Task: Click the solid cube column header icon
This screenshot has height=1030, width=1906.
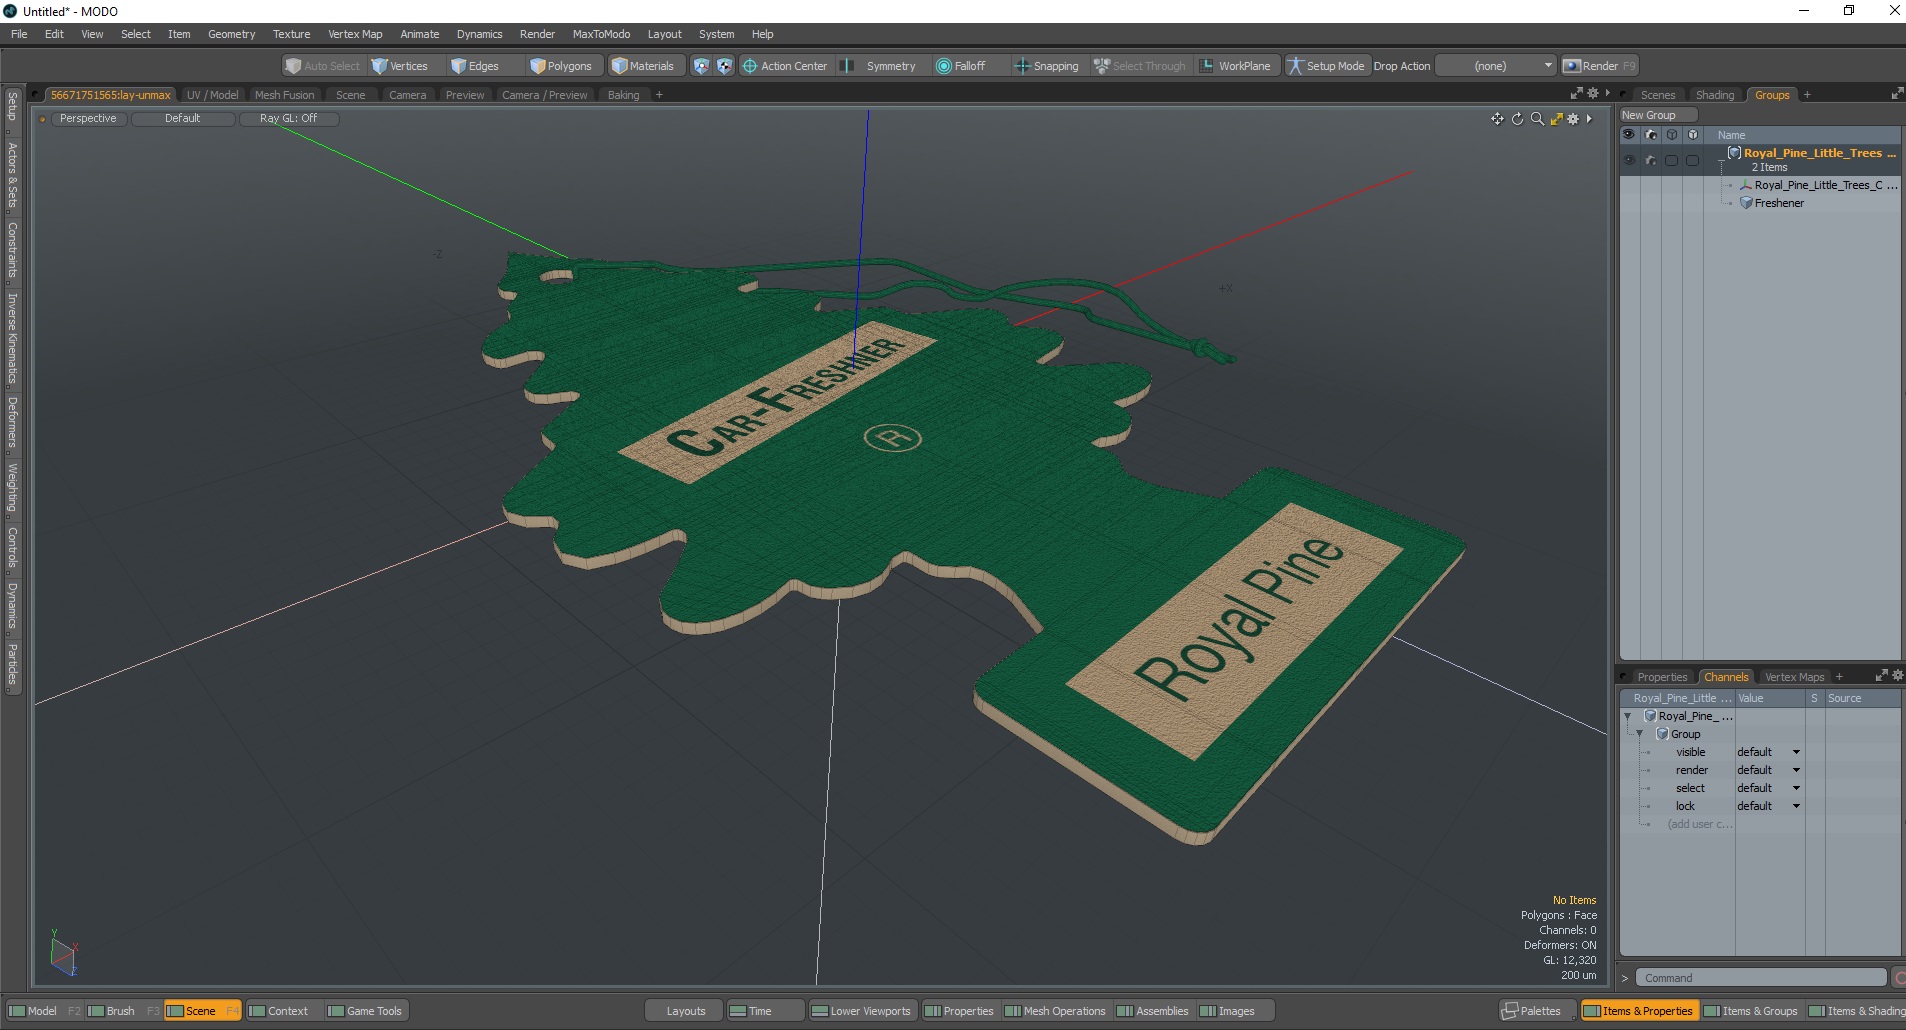Action: click(1692, 135)
